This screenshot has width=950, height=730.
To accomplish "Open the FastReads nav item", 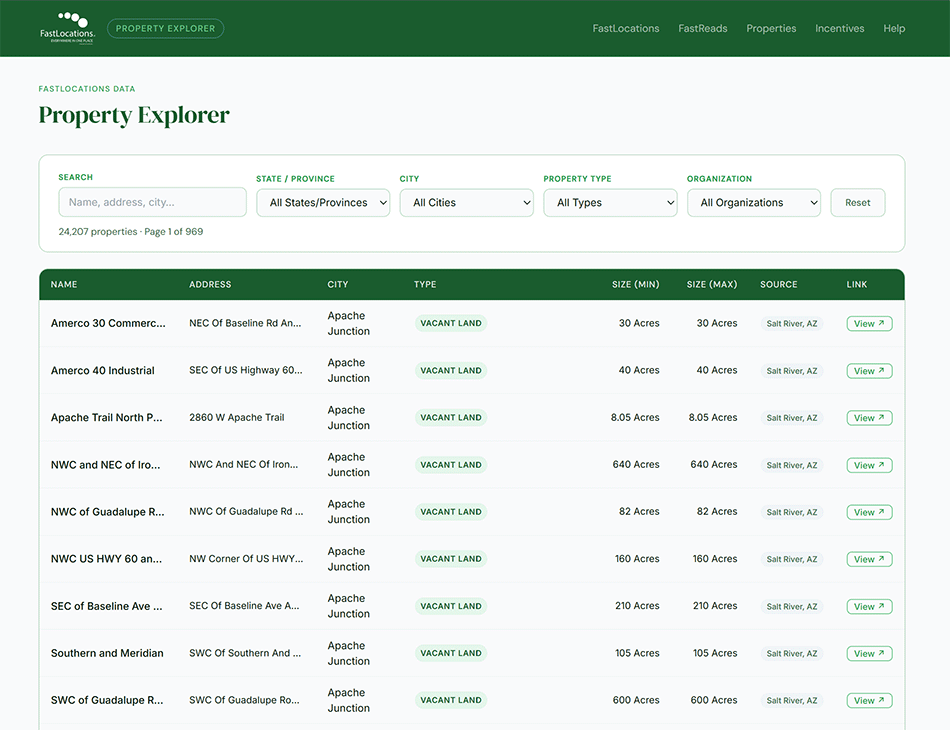I will [703, 28].
